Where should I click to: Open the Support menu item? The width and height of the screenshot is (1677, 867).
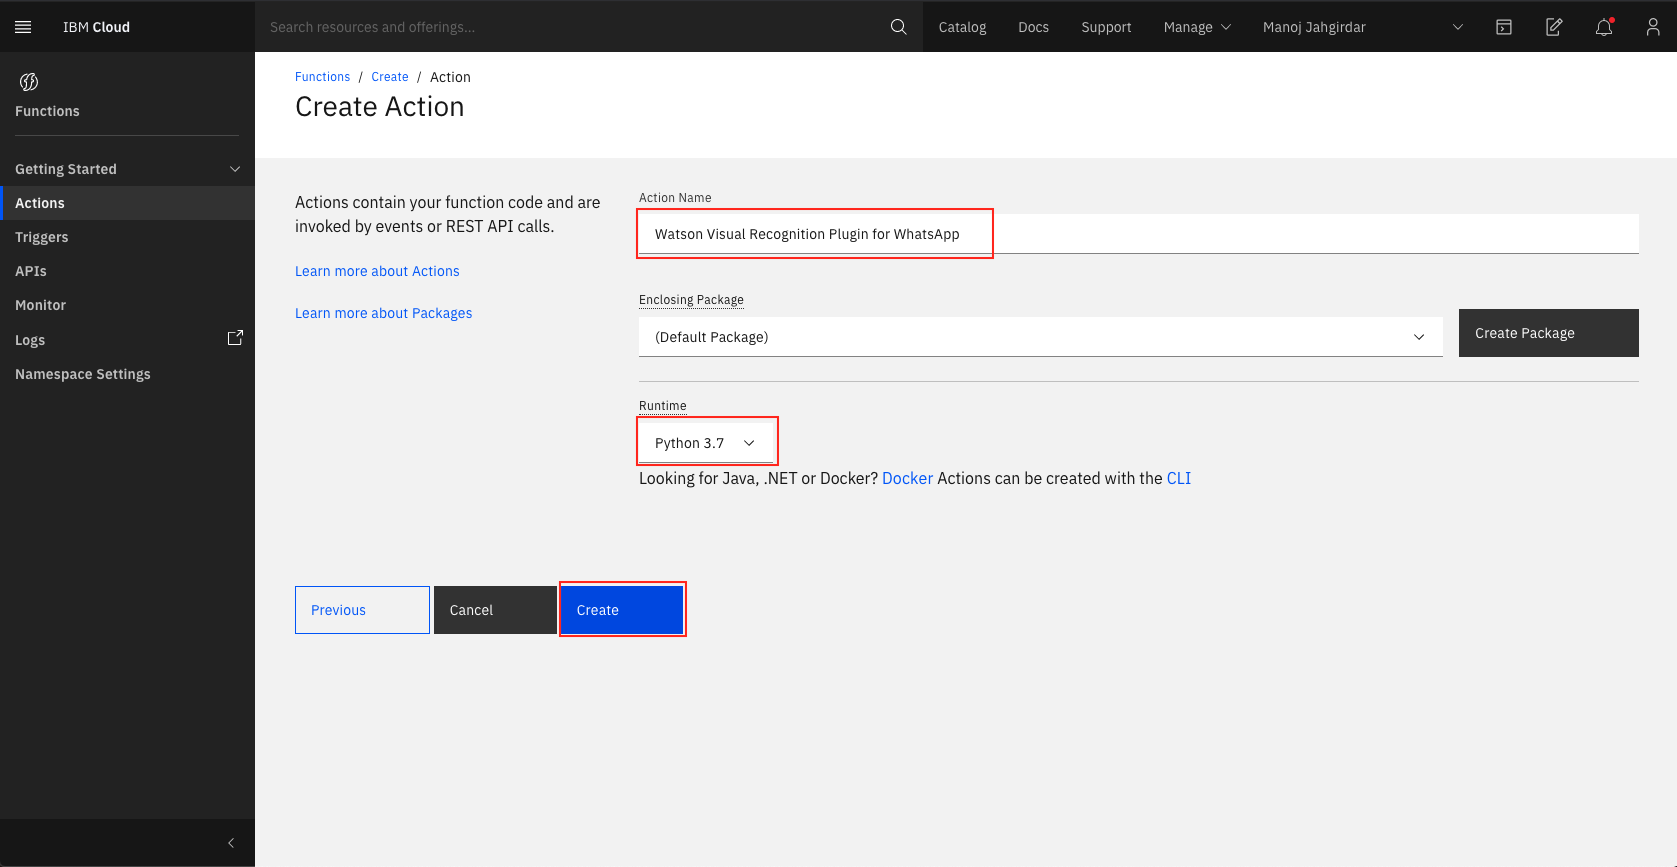point(1106,27)
